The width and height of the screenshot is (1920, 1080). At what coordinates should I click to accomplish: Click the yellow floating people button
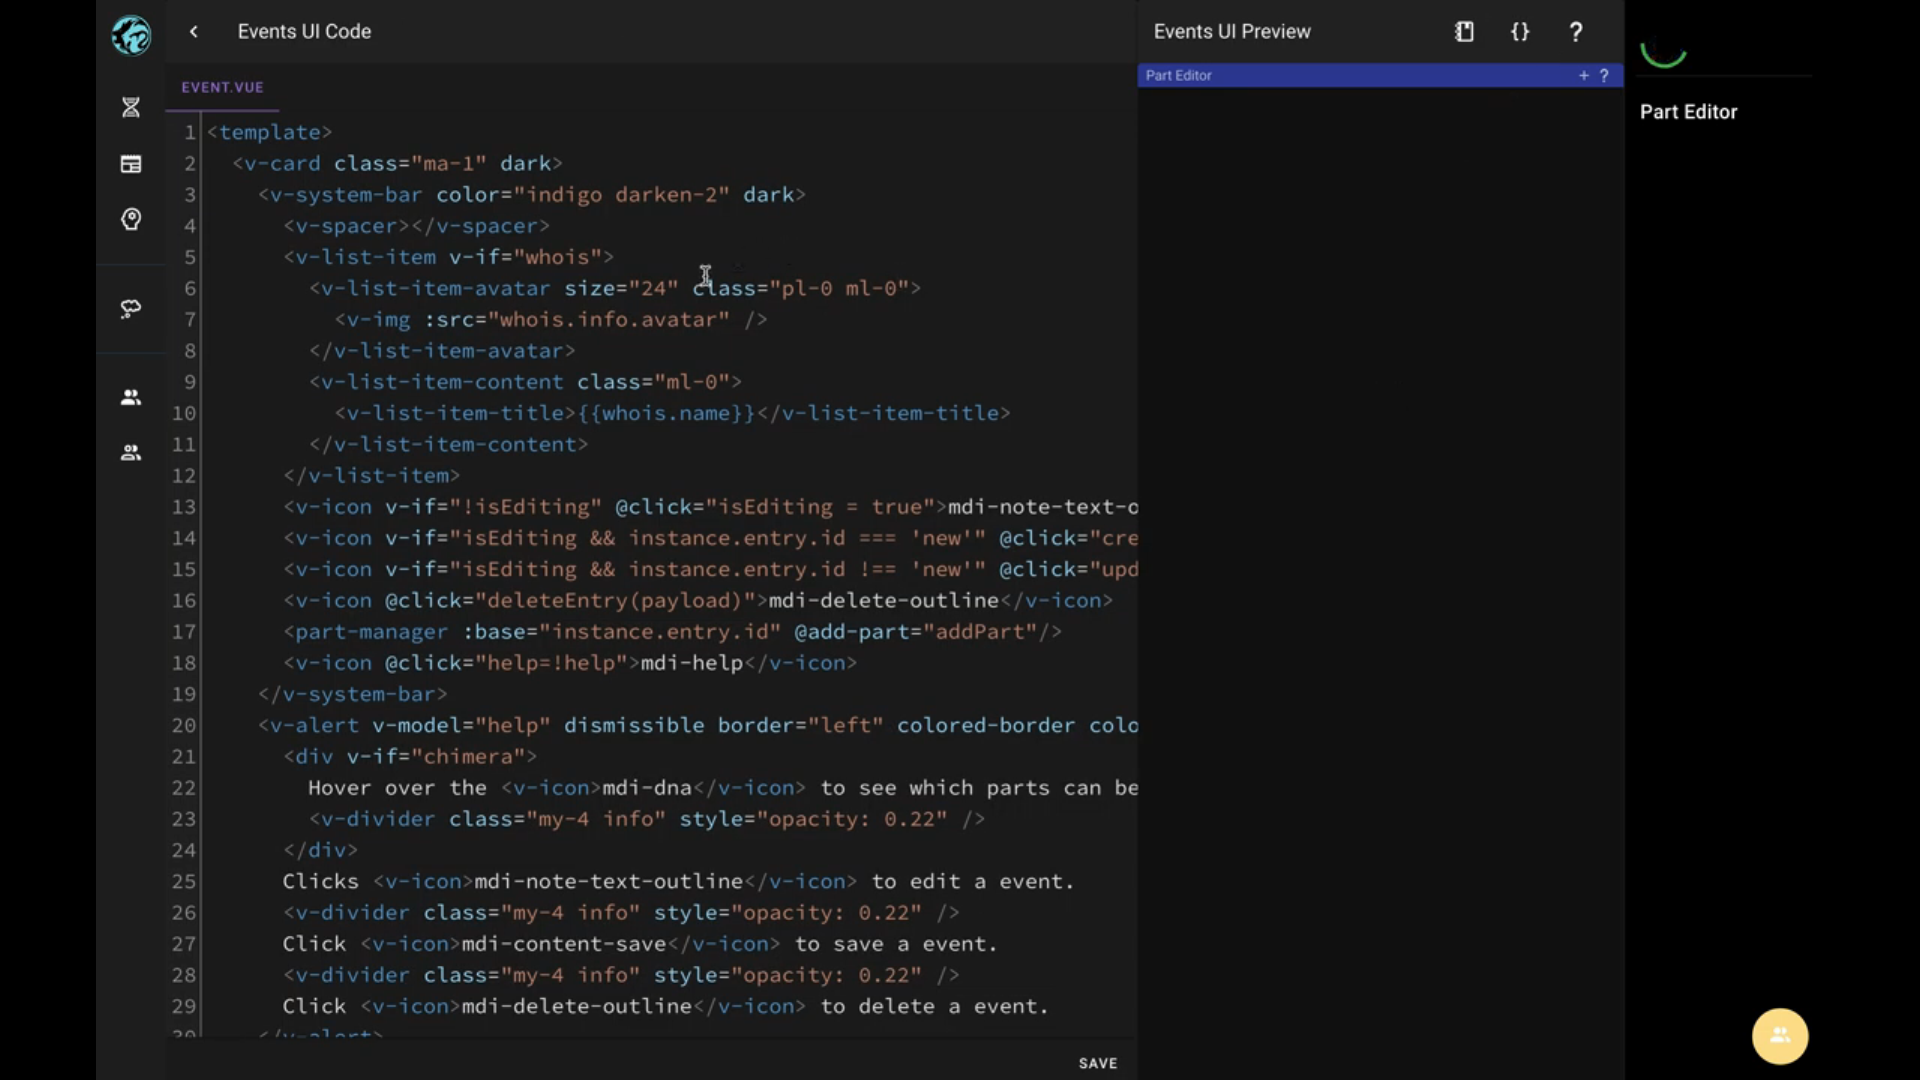[x=1779, y=1036]
